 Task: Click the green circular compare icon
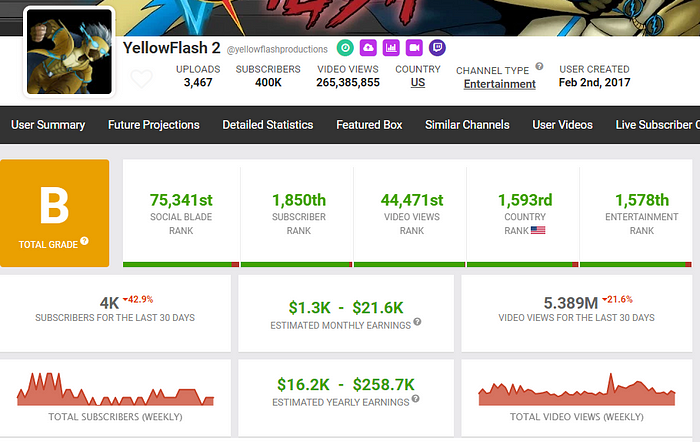[x=345, y=47]
